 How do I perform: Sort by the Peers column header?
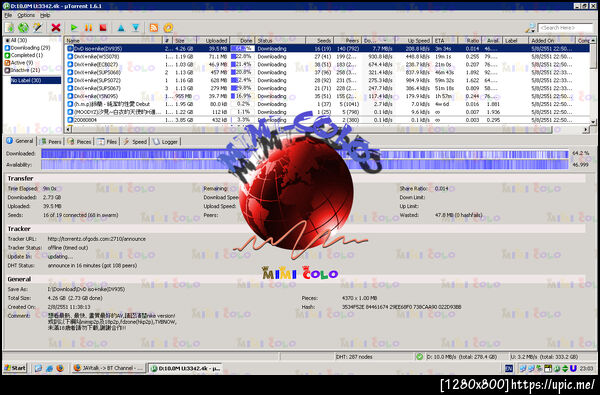347,41
